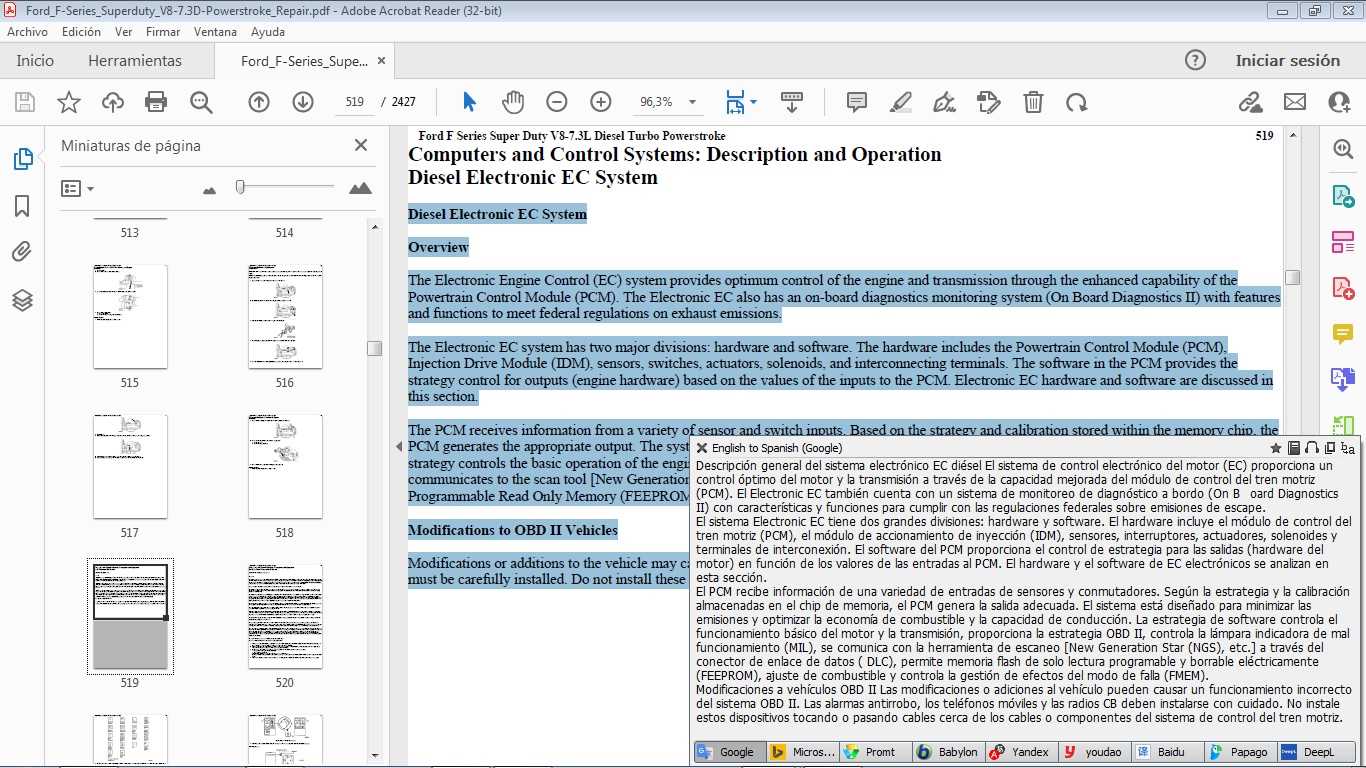
Task: Save the file with the floppy disk icon
Action: (25, 102)
